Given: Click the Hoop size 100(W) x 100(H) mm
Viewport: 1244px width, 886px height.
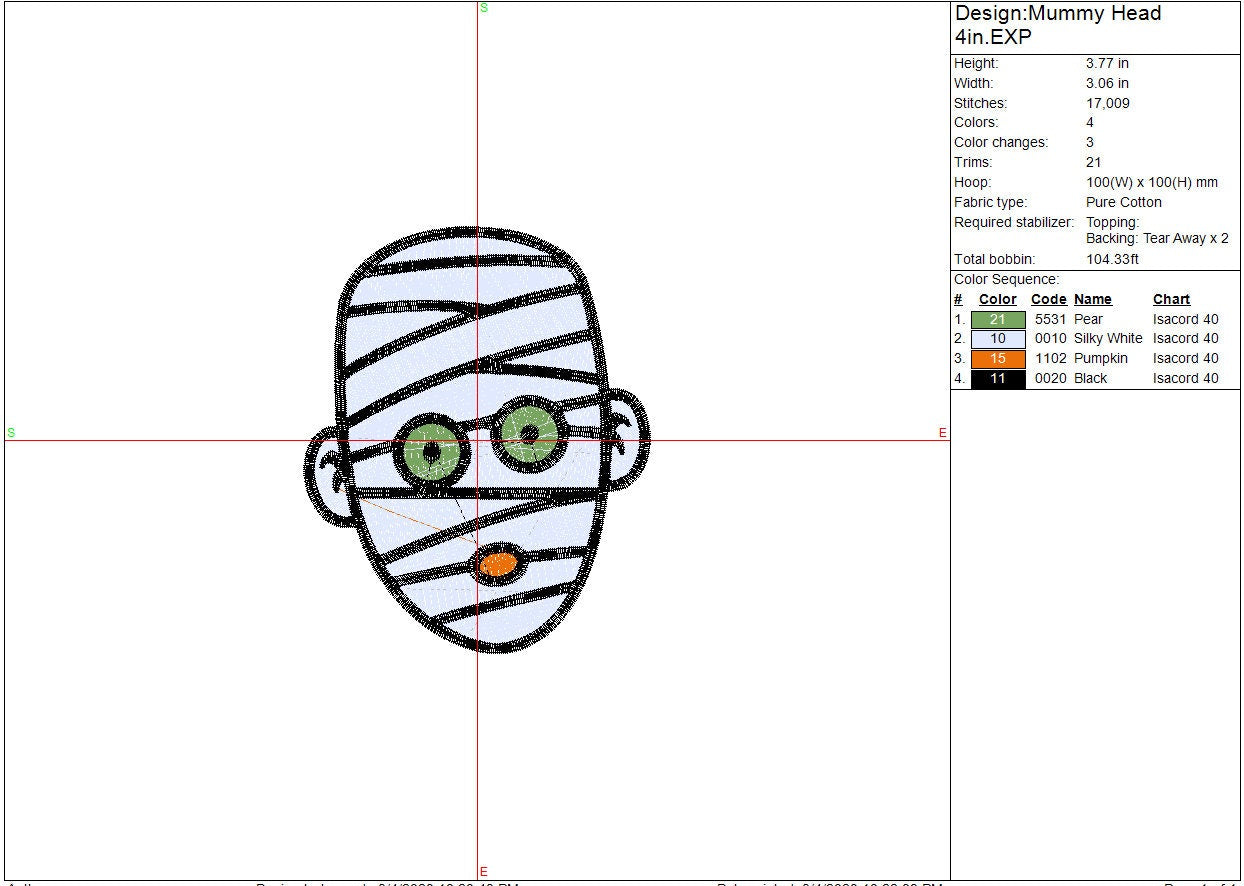Looking at the screenshot, I should (x=1151, y=182).
